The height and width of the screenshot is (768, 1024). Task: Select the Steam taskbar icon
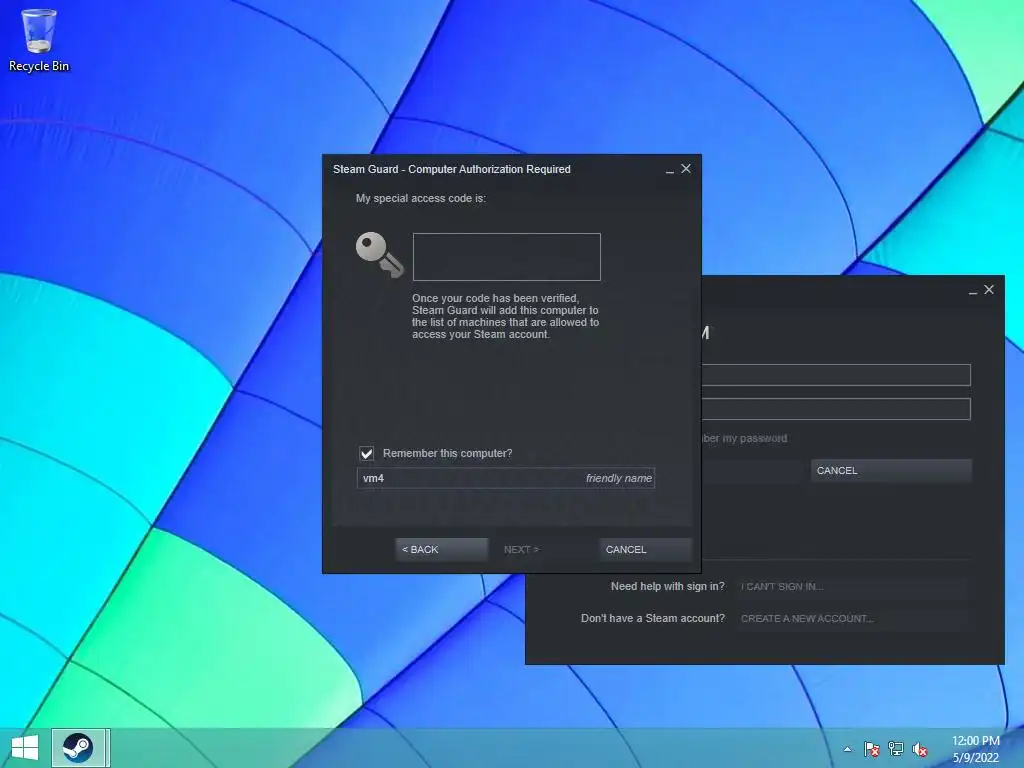[x=78, y=748]
